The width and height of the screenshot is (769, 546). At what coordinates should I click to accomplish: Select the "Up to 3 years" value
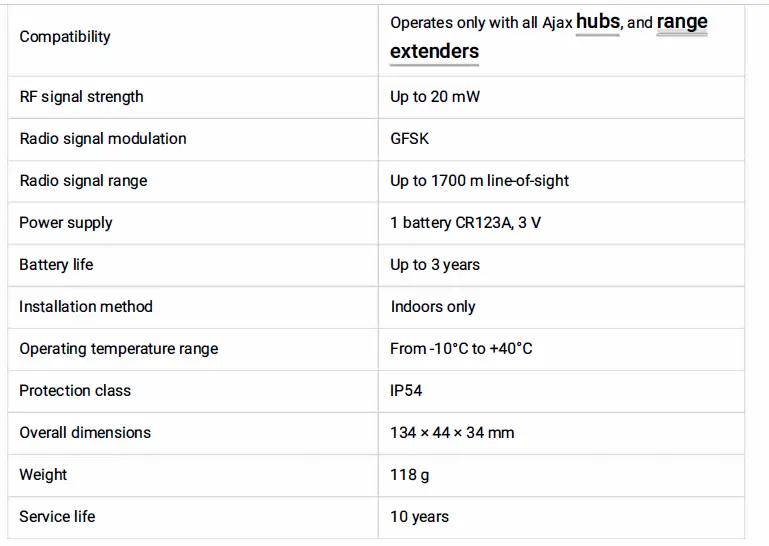point(434,265)
